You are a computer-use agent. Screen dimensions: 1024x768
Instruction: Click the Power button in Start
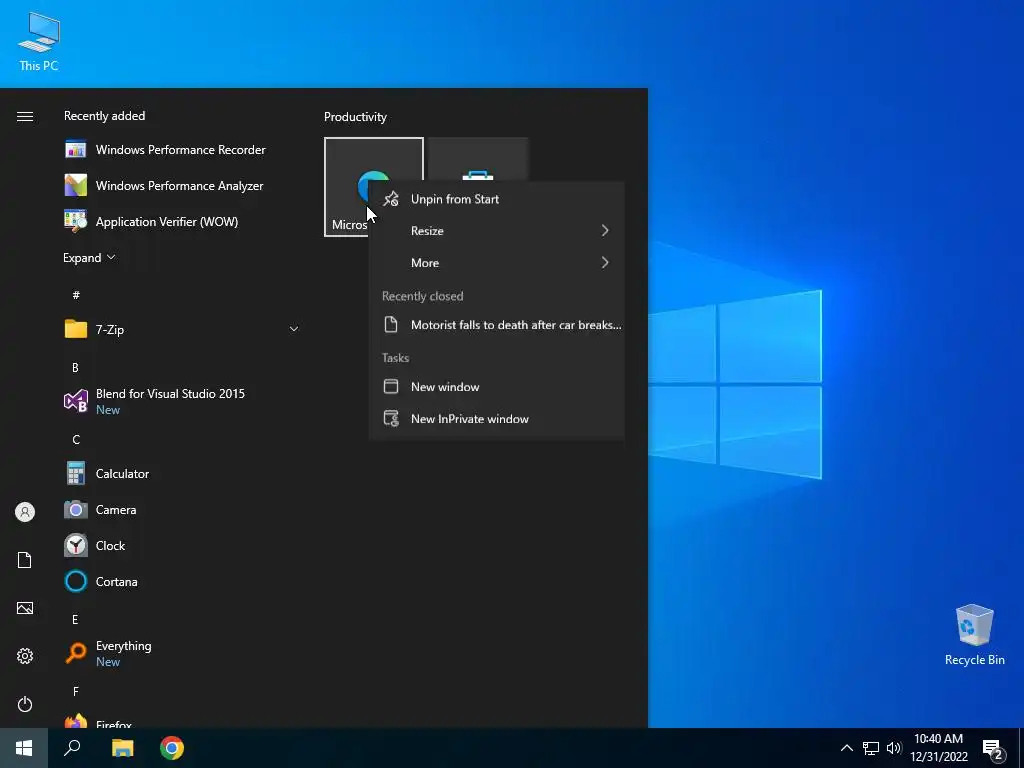click(x=25, y=704)
